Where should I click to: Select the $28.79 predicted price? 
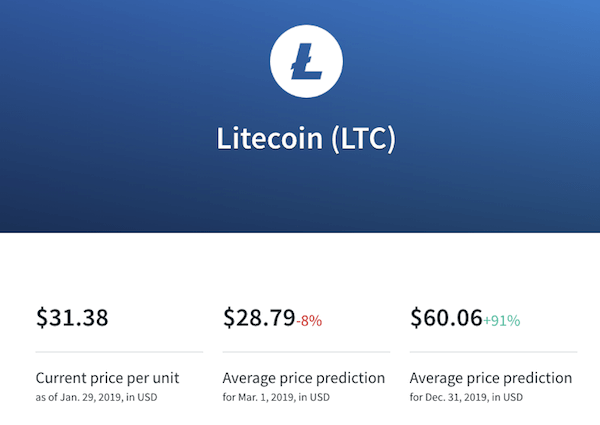(259, 318)
